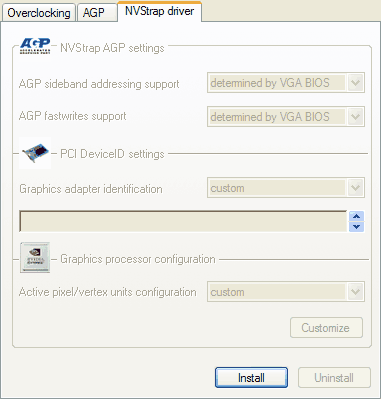Screen dimensions: 381x399
Task: Click the Customize button
Action: pos(326,328)
